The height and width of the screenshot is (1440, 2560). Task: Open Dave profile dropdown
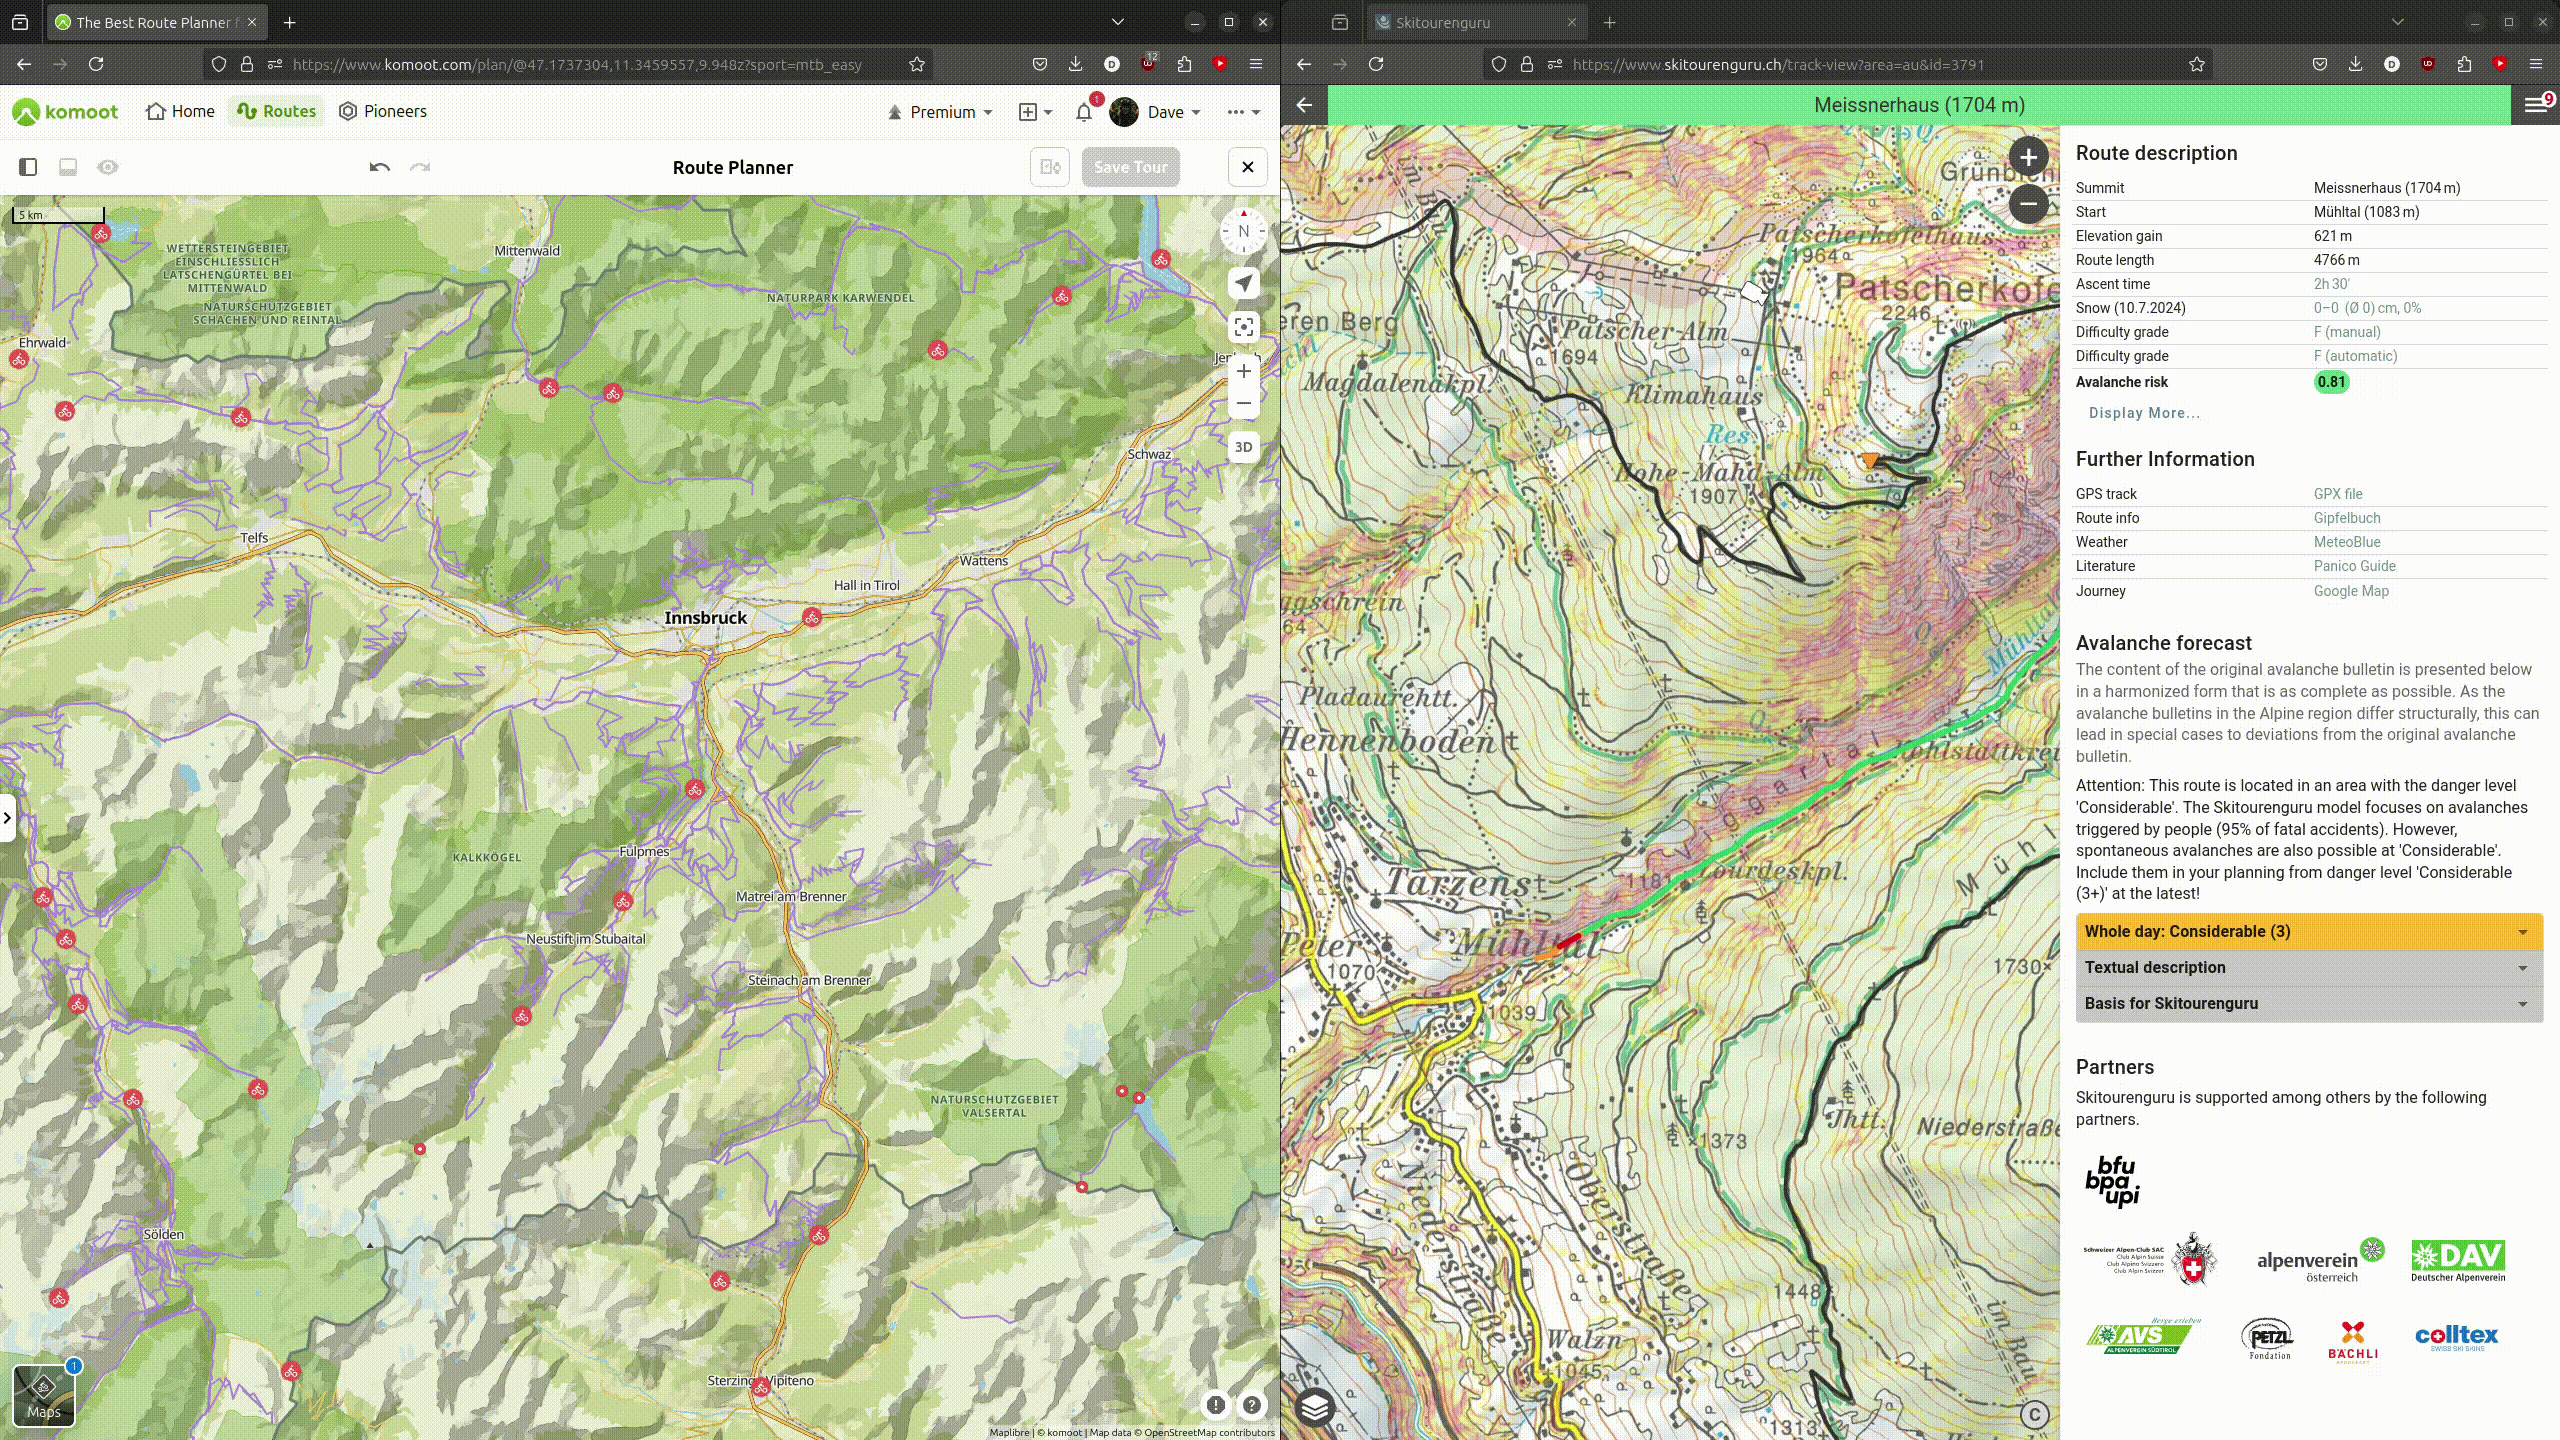1155,112
